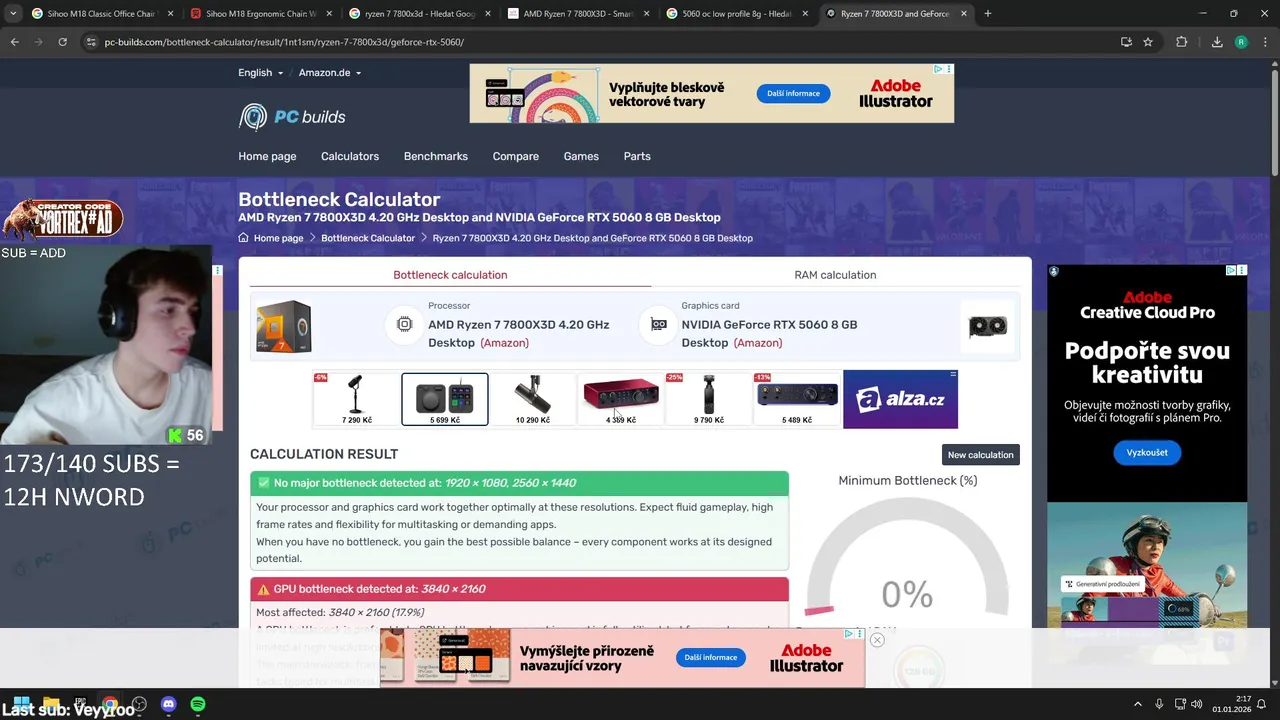This screenshot has width=1280, height=720.
Task: Expand the Amazon.de store dropdown
Action: click(x=329, y=72)
